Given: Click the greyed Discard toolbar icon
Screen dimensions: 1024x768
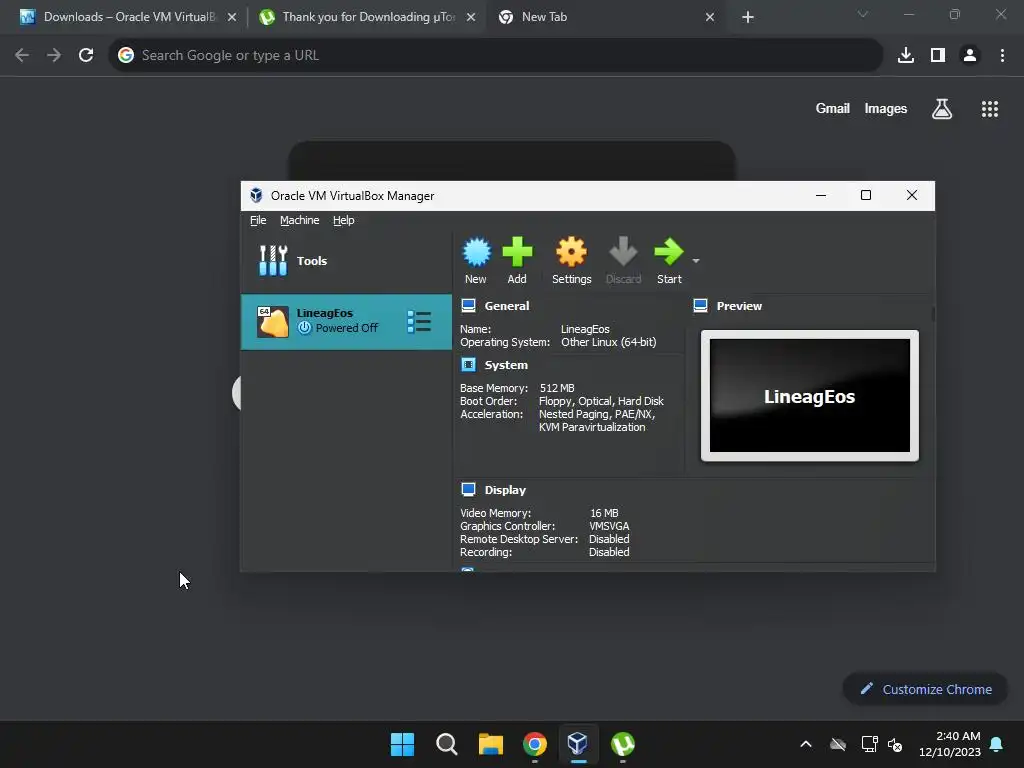Looking at the screenshot, I should point(623,260).
